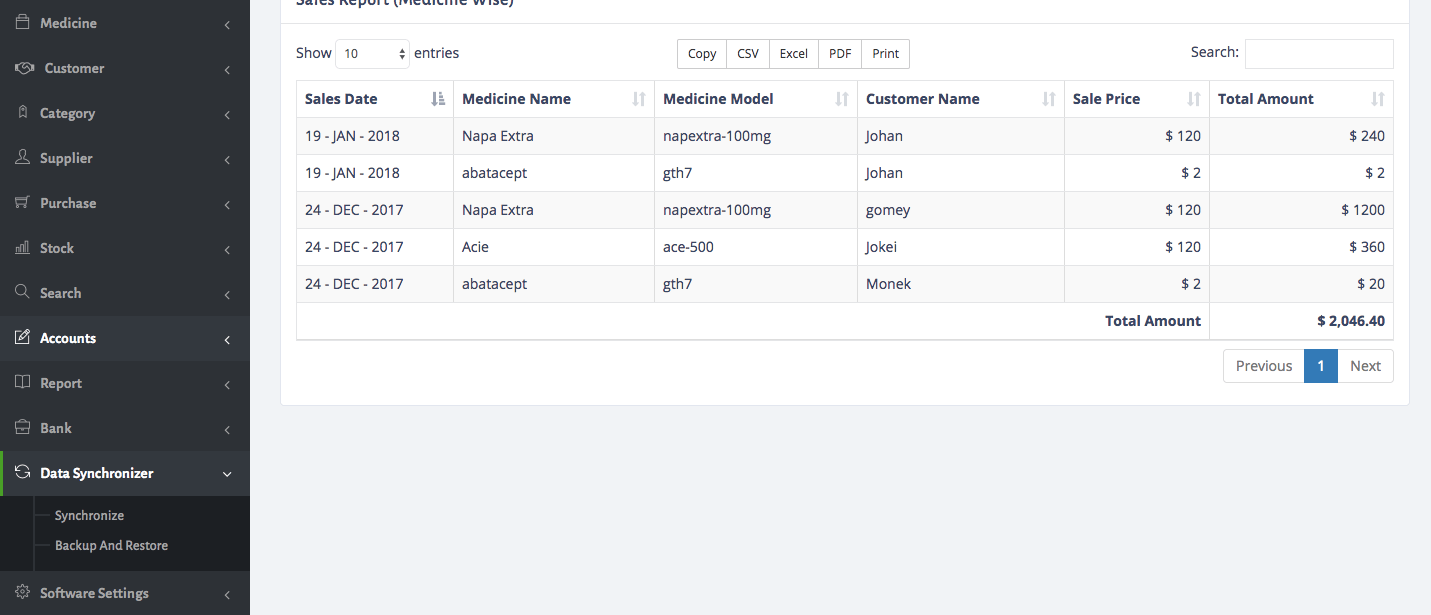Image resolution: width=1431 pixels, height=615 pixels.
Task: Open the Purchase section
Action: (x=68, y=203)
